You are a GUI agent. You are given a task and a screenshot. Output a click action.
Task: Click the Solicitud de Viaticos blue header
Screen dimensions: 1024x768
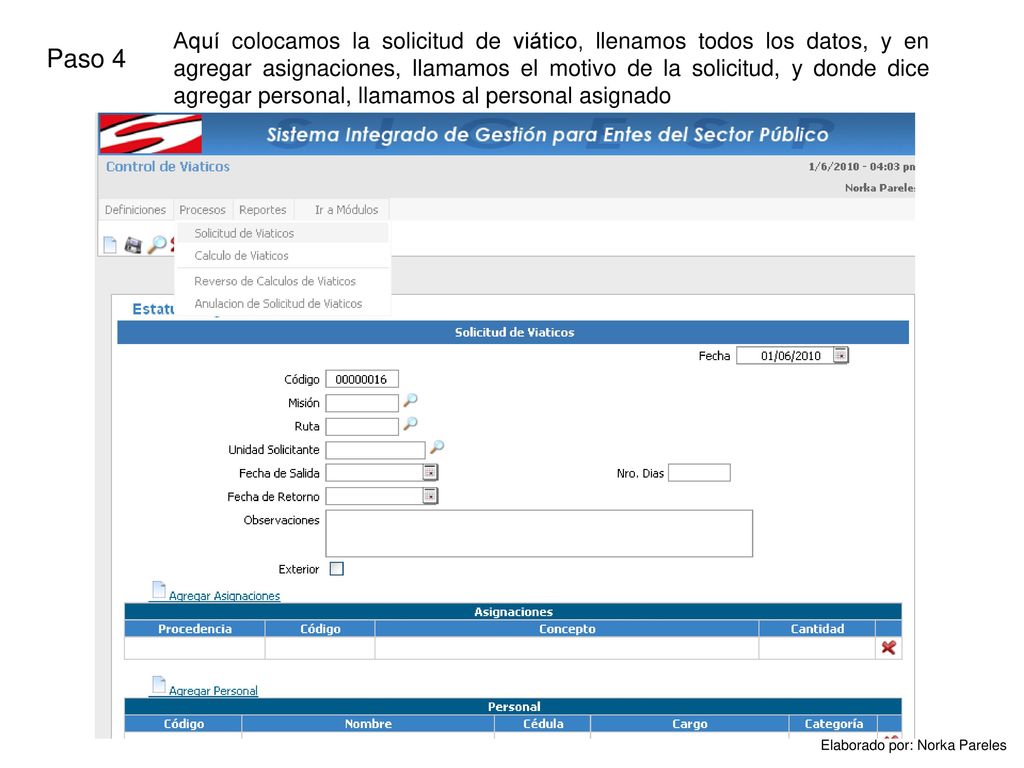pos(513,332)
